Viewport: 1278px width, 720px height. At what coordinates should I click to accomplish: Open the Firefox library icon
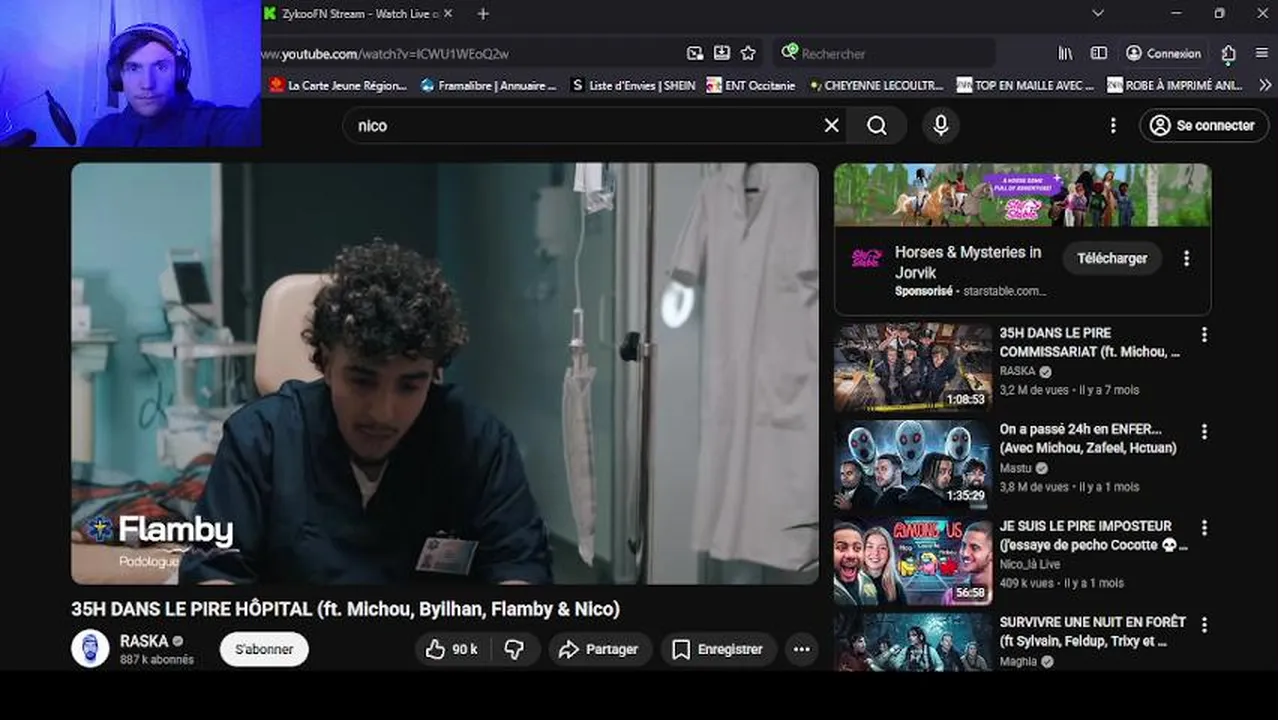1066,53
